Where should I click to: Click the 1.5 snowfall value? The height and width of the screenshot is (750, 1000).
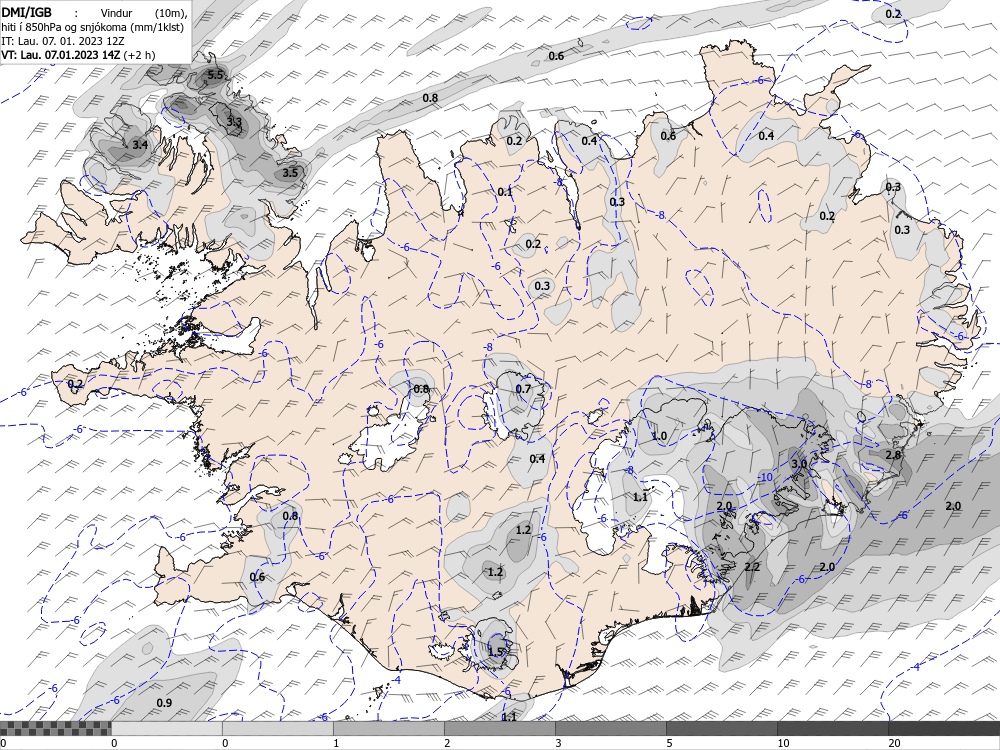tap(496, 652)
